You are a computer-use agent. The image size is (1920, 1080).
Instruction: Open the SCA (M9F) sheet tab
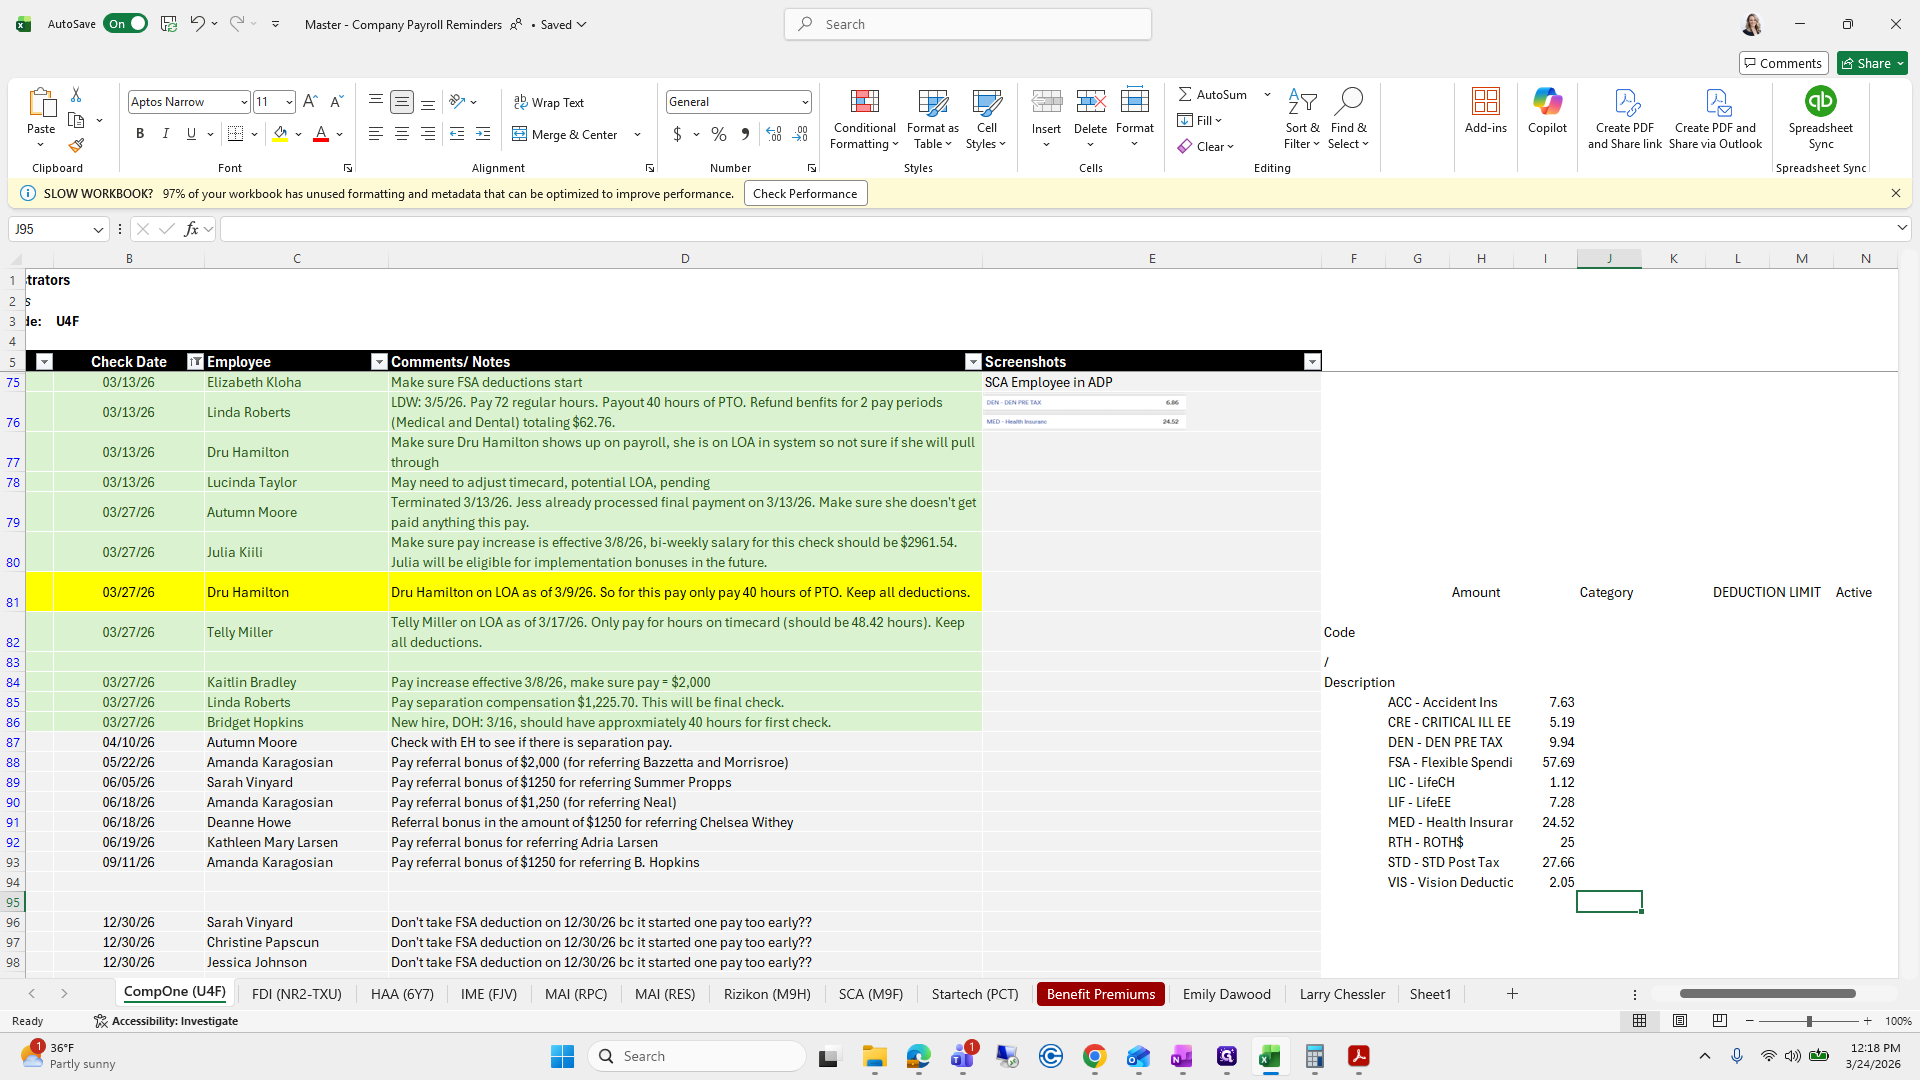pyautogui.click(x=870, y=994)
